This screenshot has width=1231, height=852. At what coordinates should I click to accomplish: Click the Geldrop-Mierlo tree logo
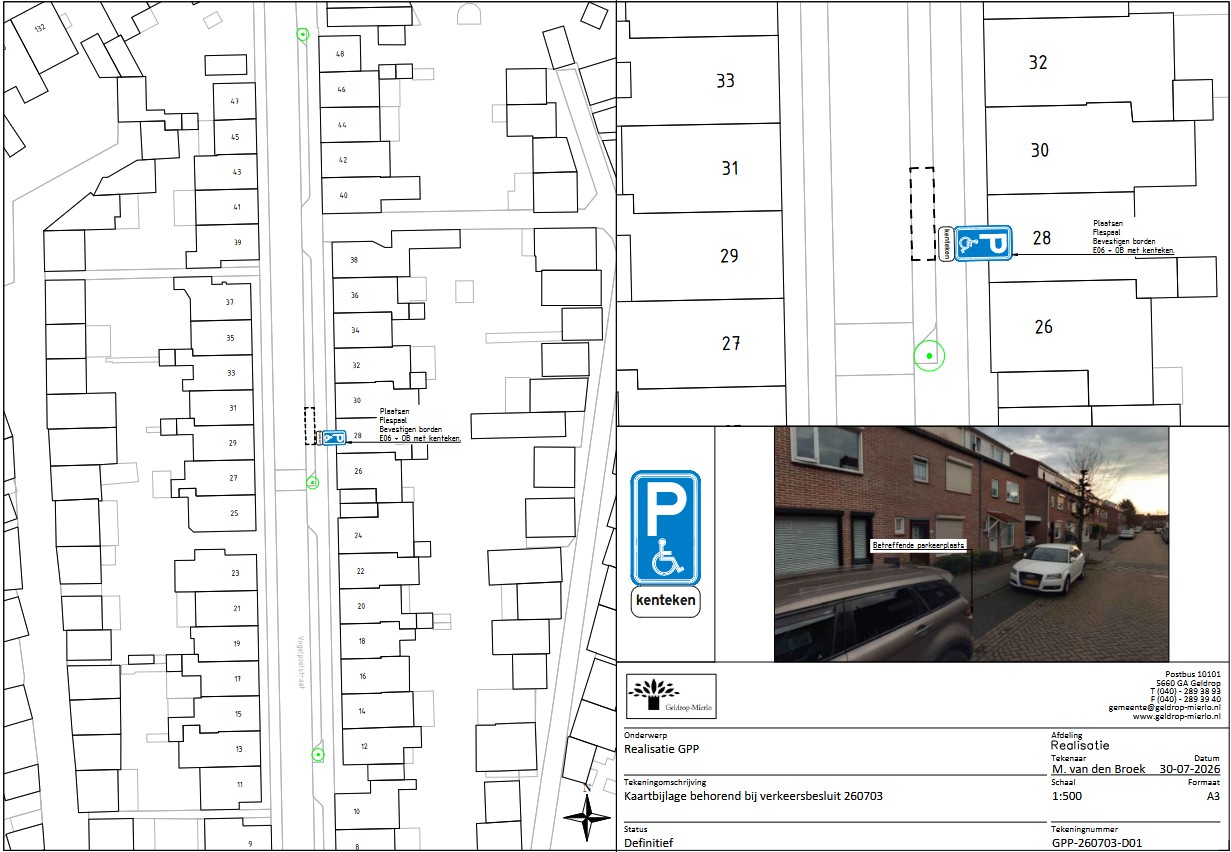[671, 696]
